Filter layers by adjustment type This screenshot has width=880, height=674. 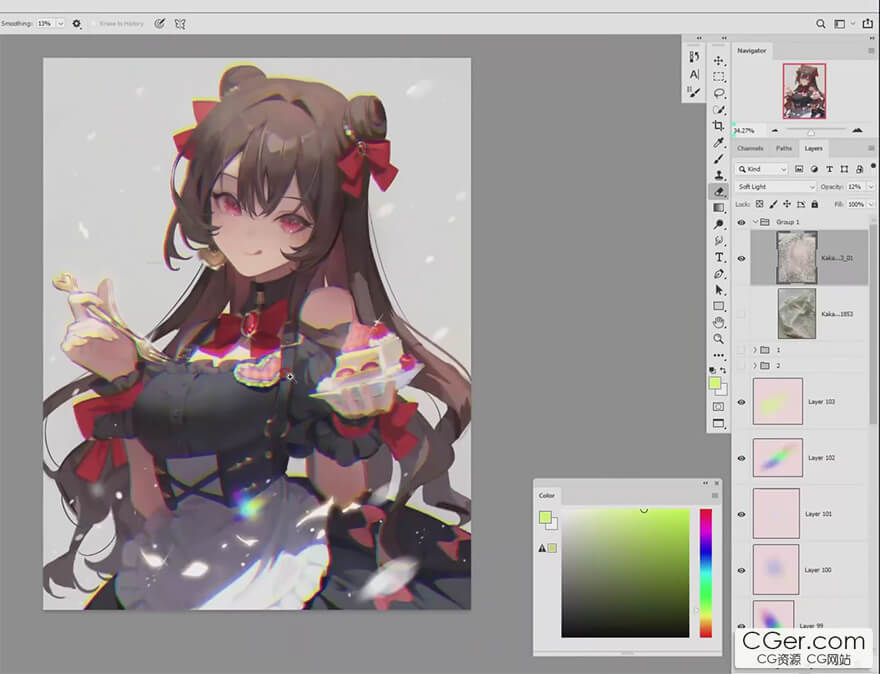pos(814,169)
